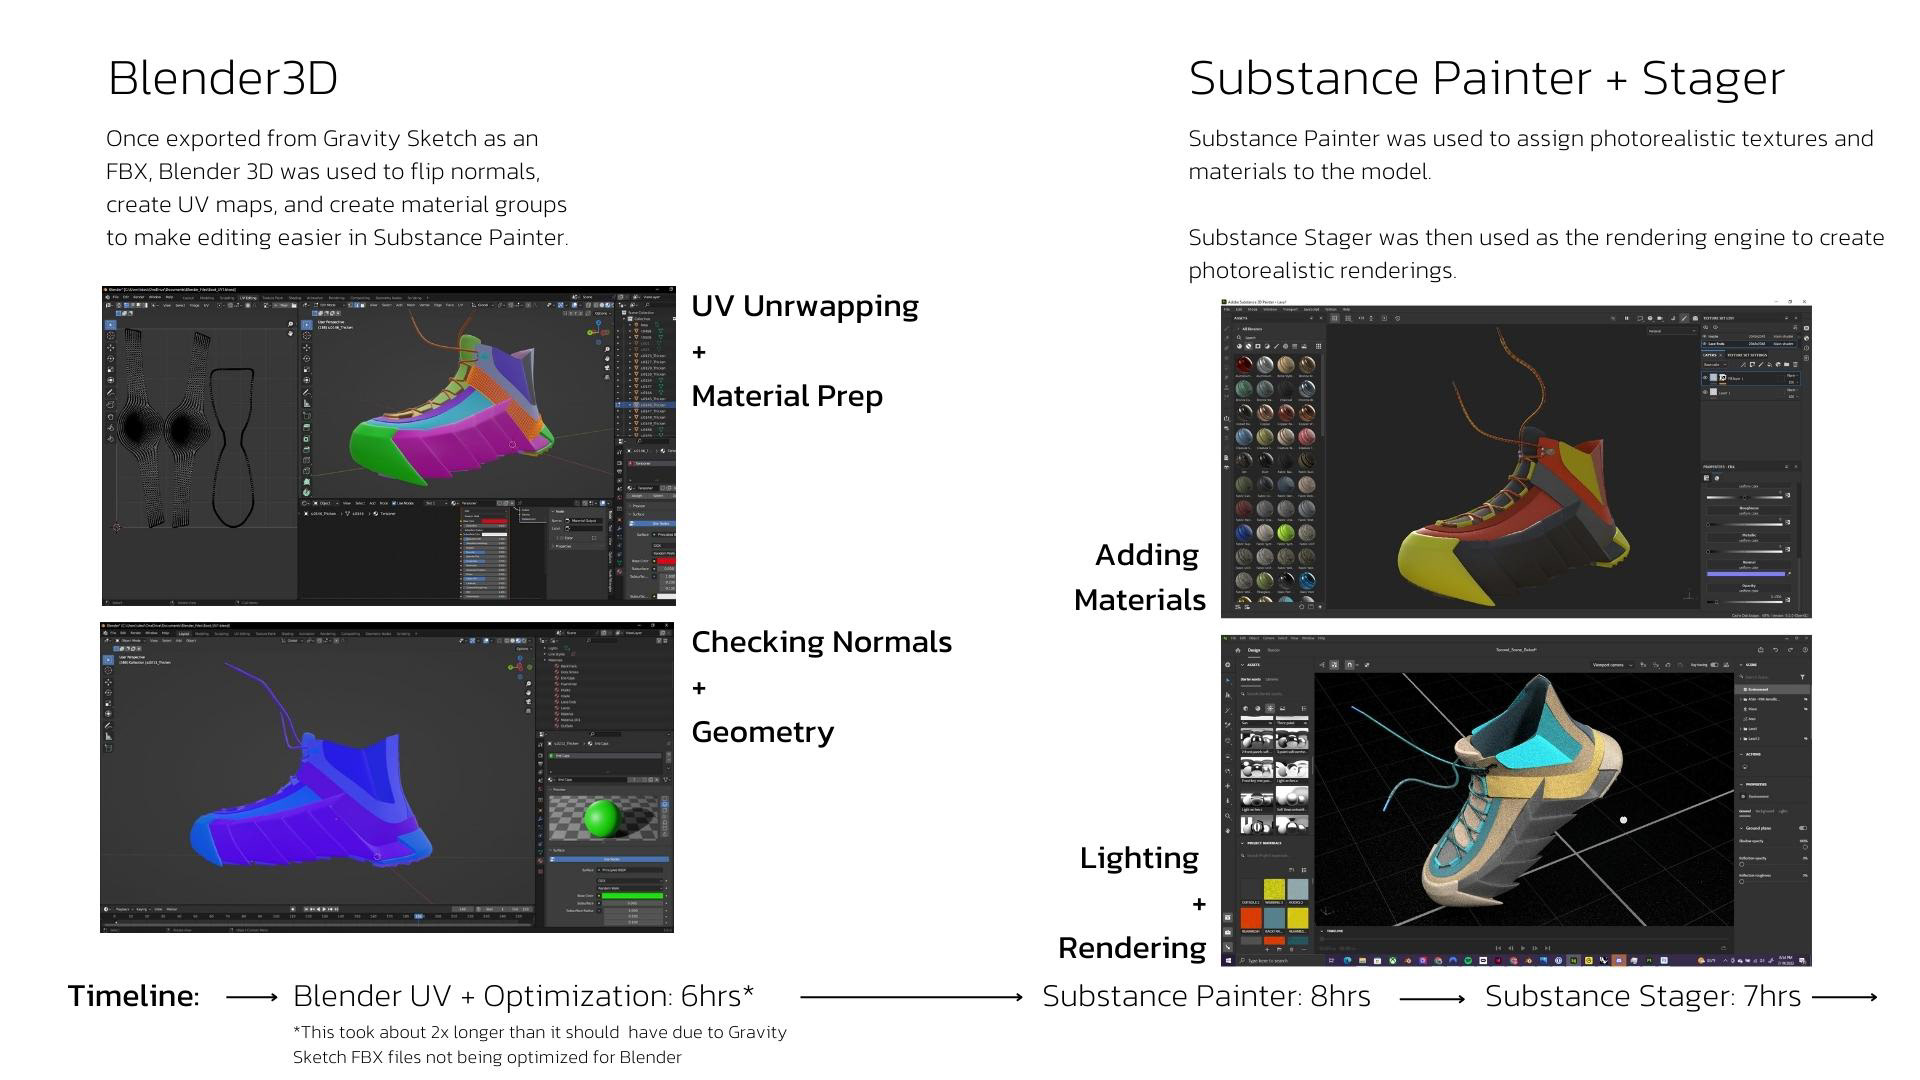Hide the Fill layer 1 eye in Painter
1920x1080 pixels.
(1705, 378)
